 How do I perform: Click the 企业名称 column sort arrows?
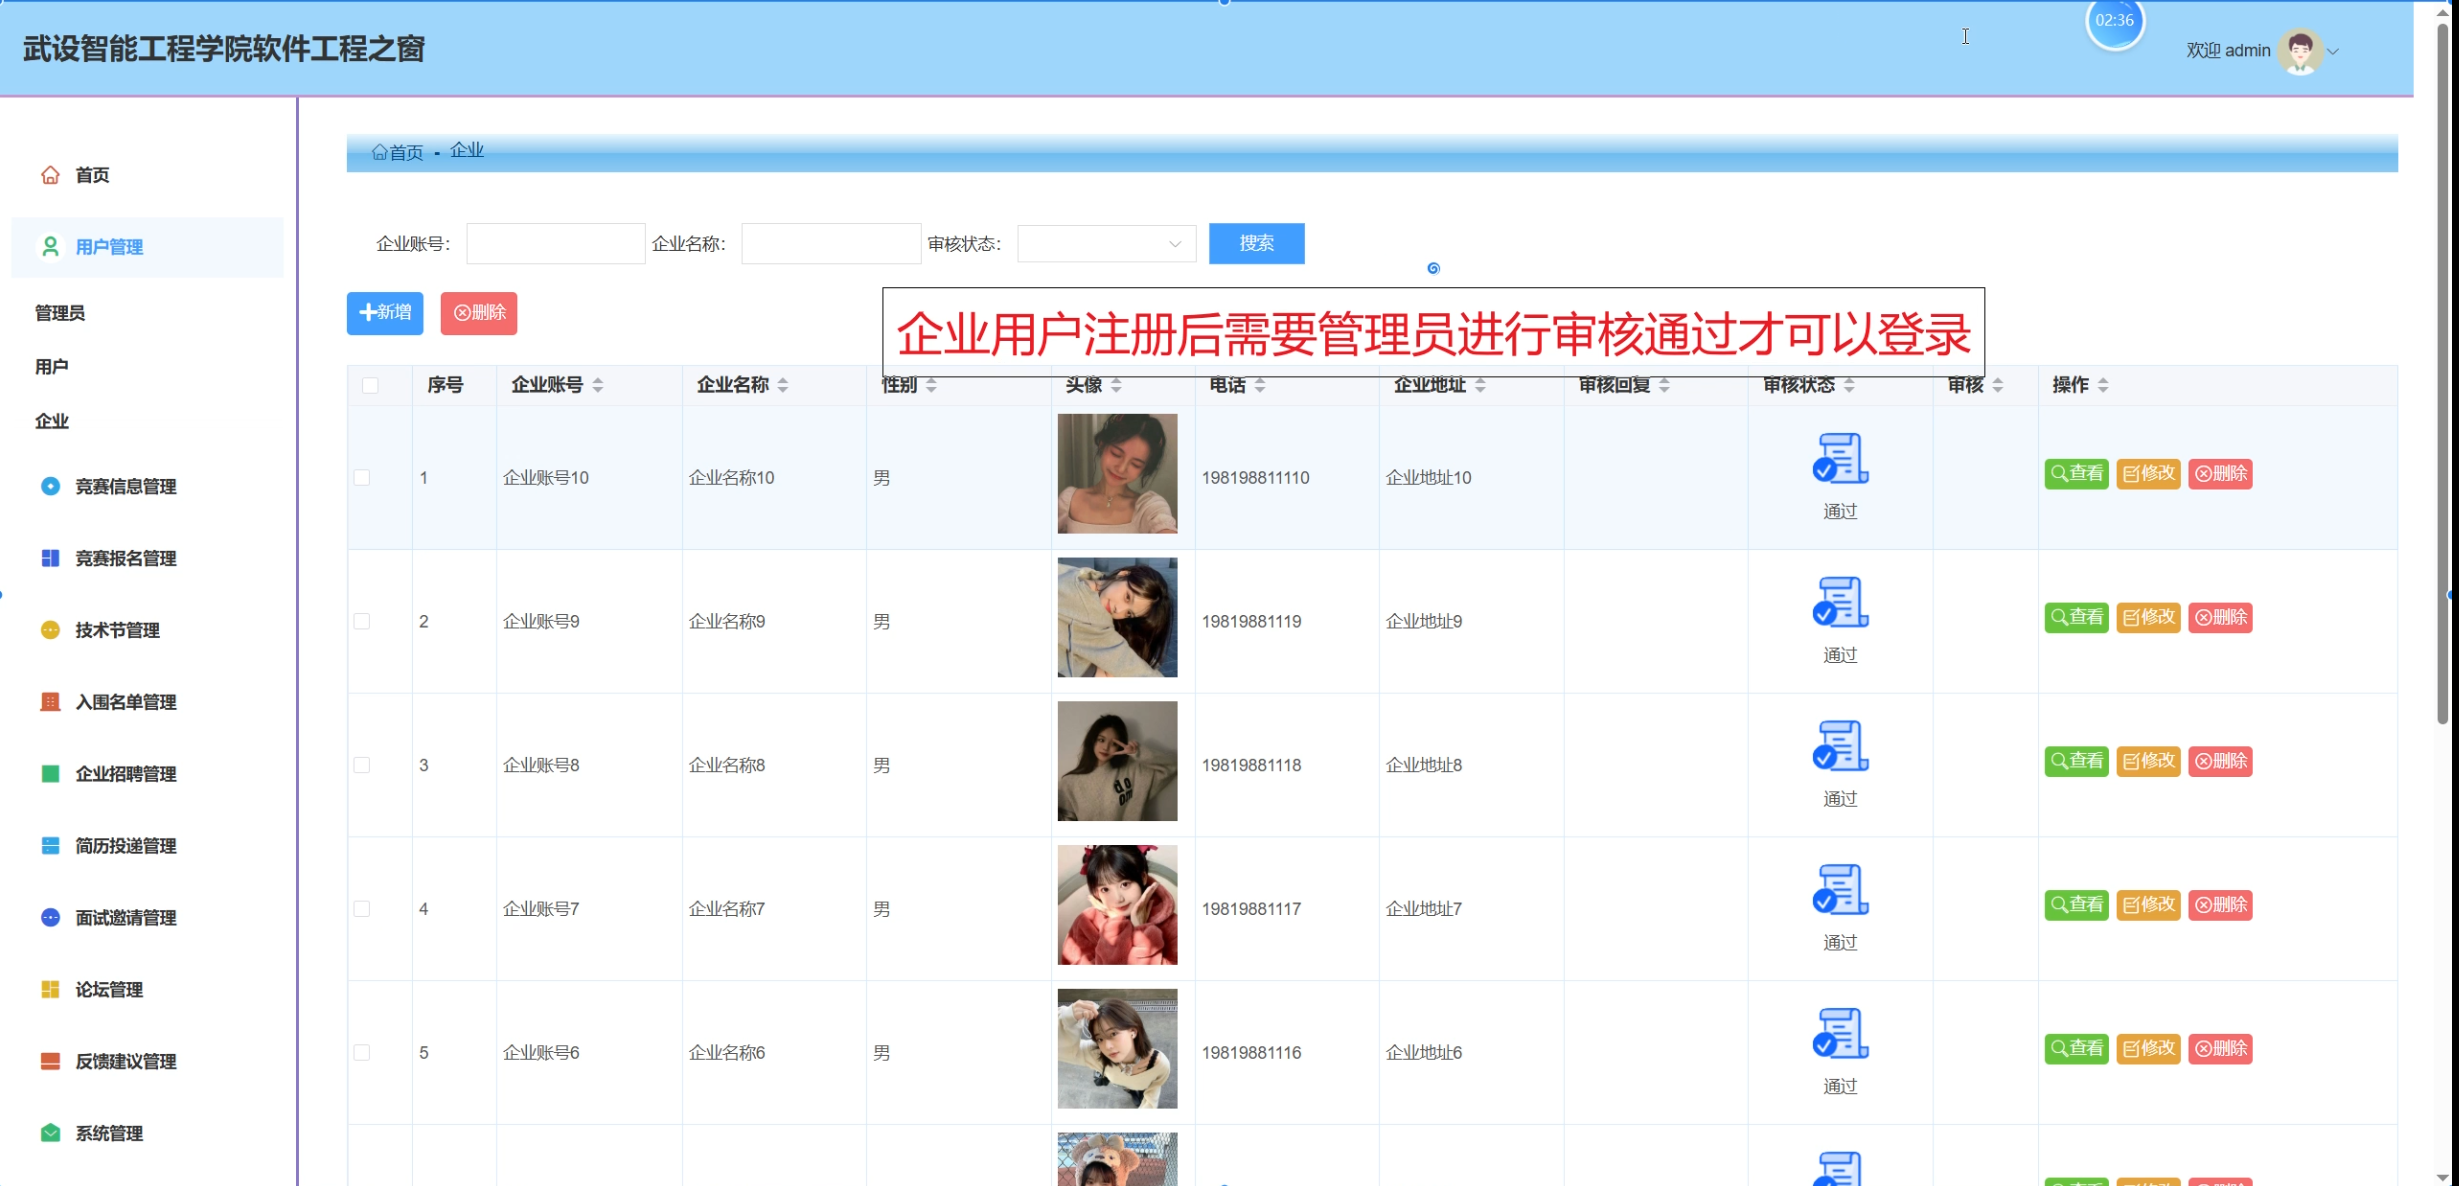click(x=783, y=386)
